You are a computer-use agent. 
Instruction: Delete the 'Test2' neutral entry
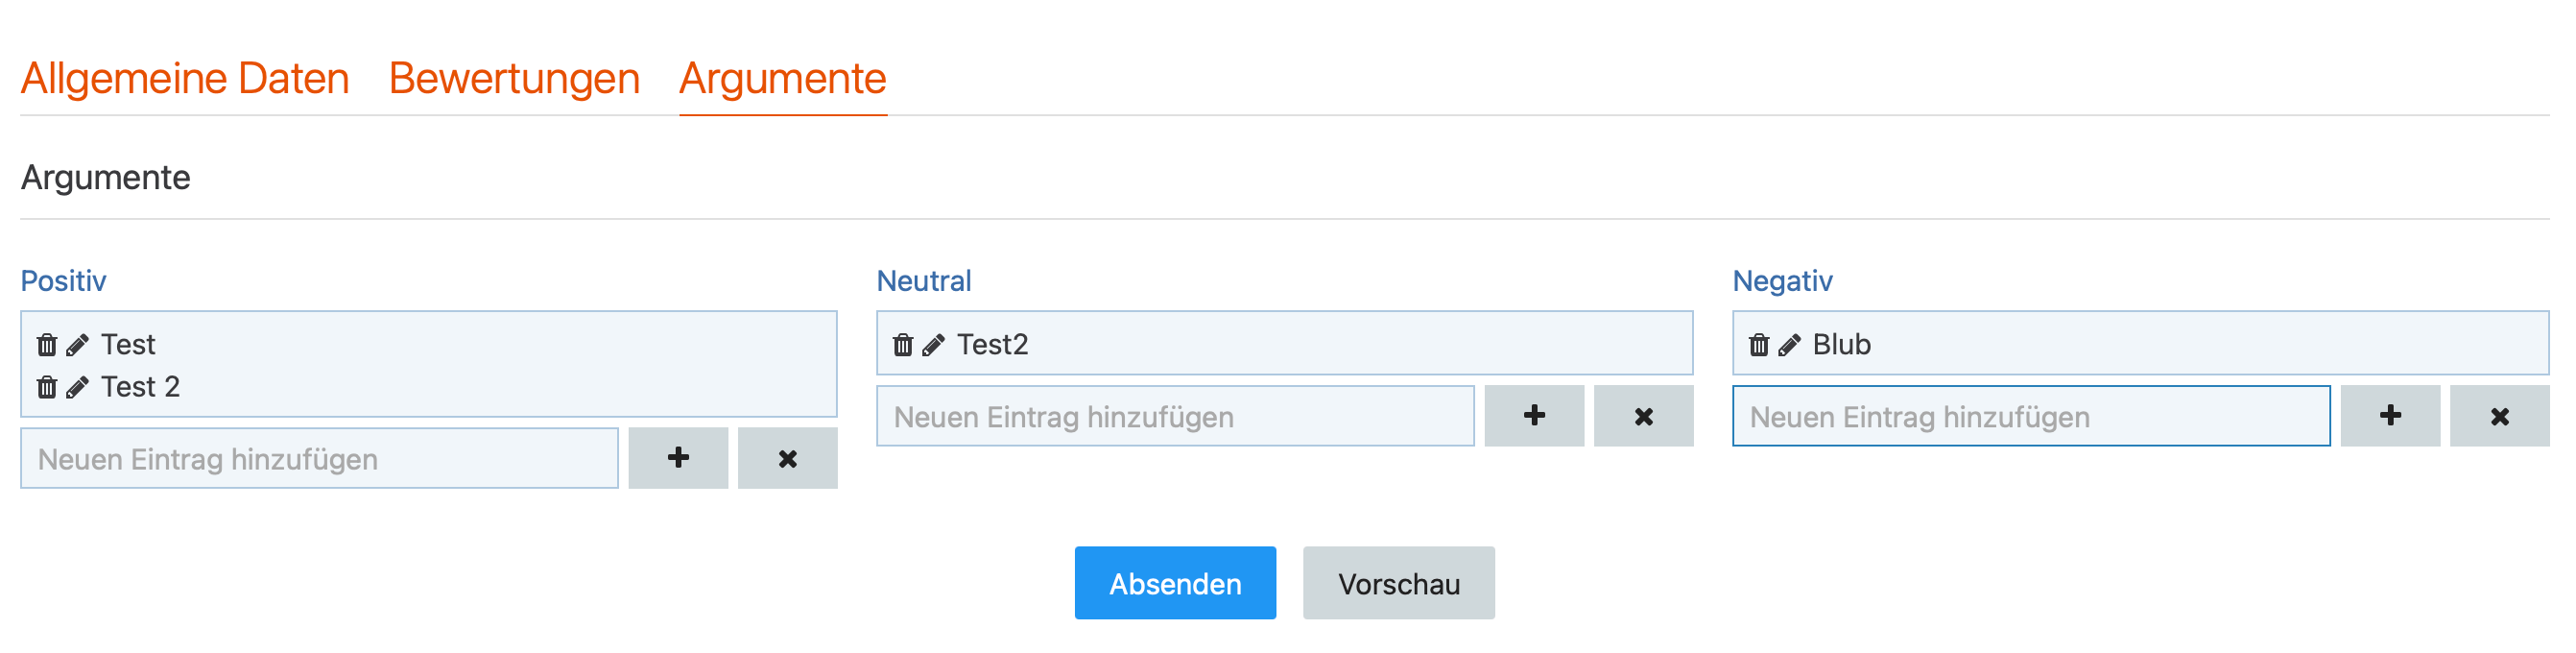(903, 345)
